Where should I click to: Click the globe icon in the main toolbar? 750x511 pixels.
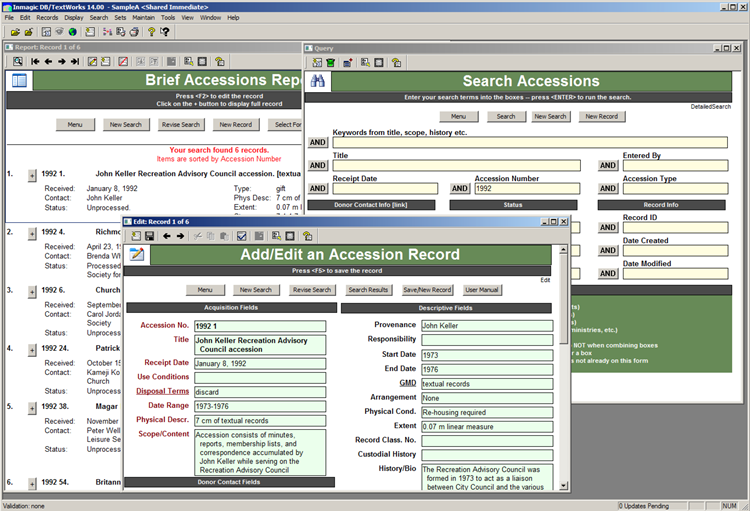pyautogui.click(x=73, y=32)
